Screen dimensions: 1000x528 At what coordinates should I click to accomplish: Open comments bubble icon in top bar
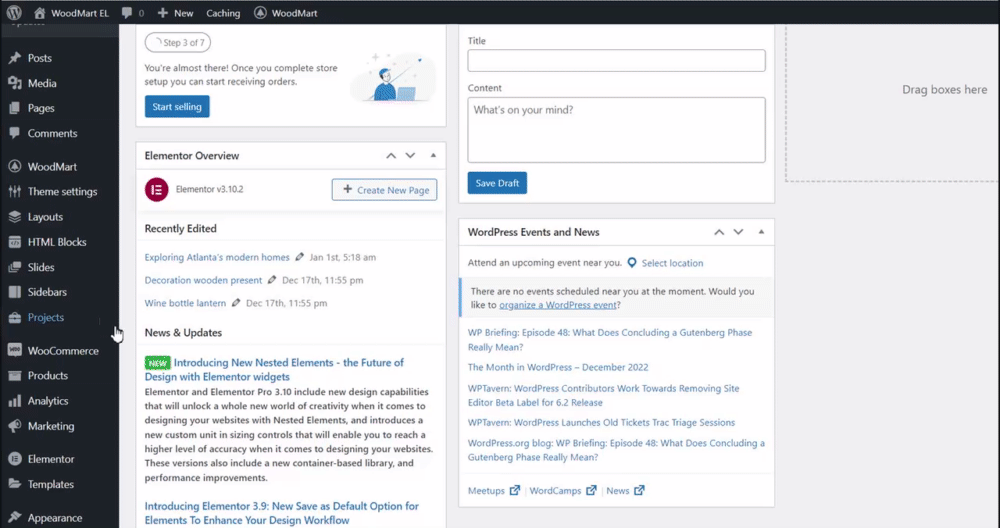click(127, 13)
